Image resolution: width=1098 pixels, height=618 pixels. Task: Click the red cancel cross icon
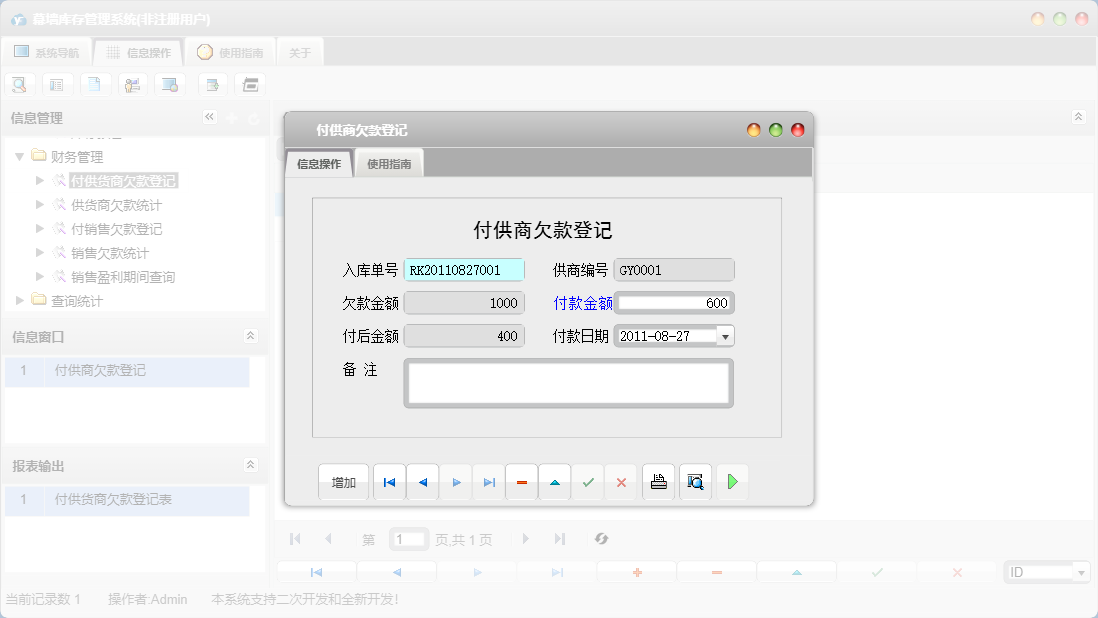[621, 481]
